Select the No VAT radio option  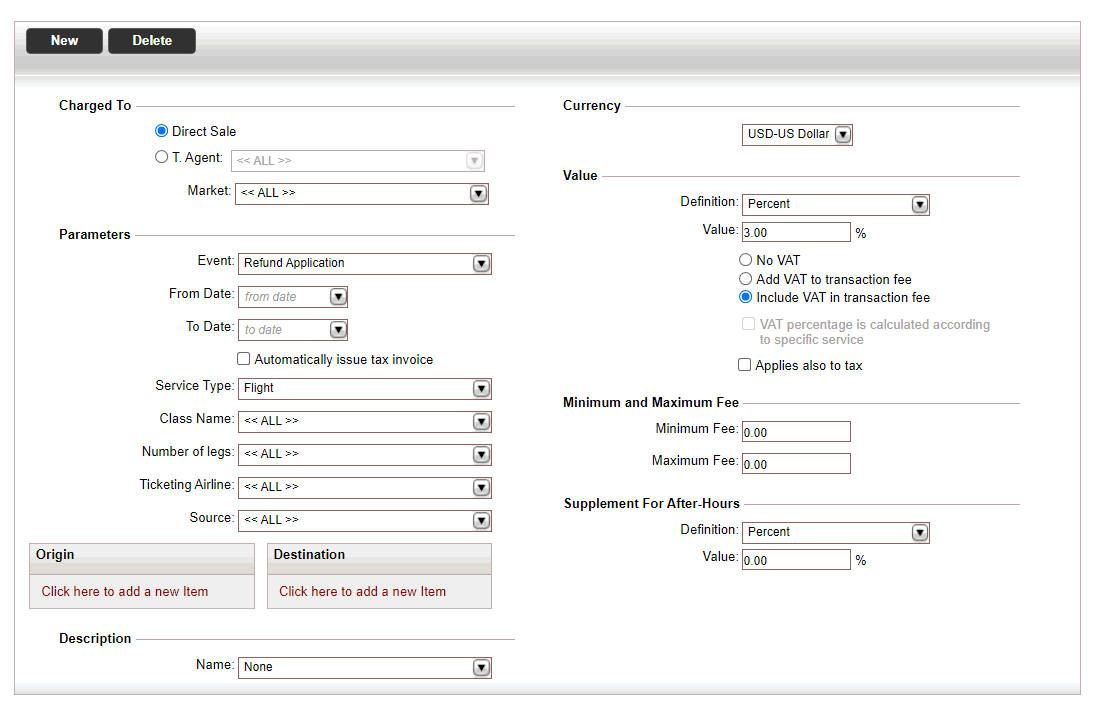pyautogui.click(x=746, y=260)
